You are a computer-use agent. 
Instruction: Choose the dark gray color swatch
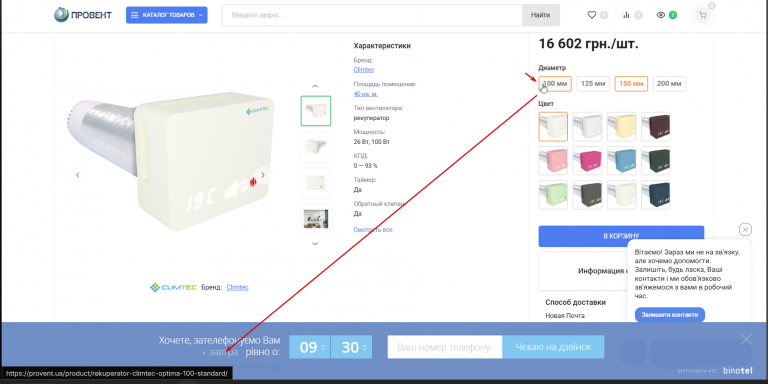point(587,195)
